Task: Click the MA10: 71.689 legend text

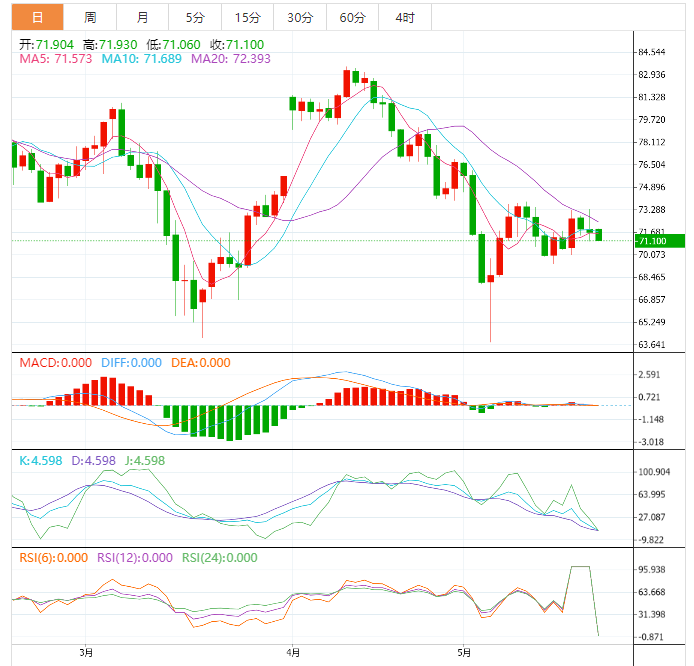Action: [142, 59]
